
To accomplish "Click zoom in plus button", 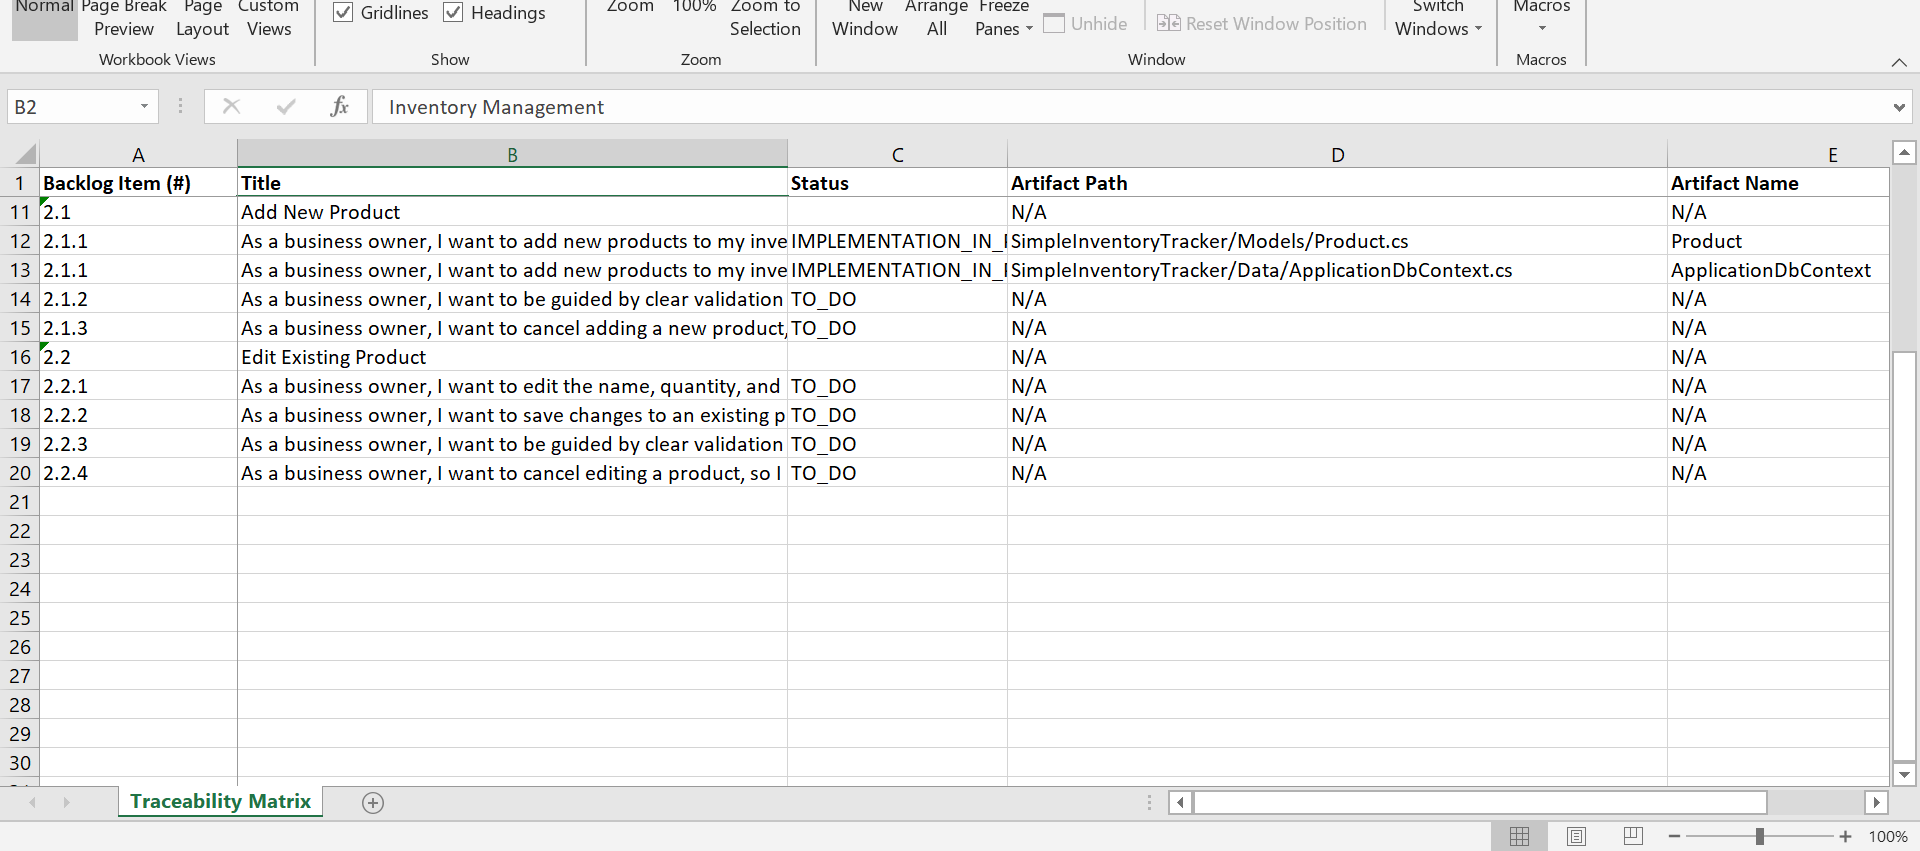I will pos(1845,836).
